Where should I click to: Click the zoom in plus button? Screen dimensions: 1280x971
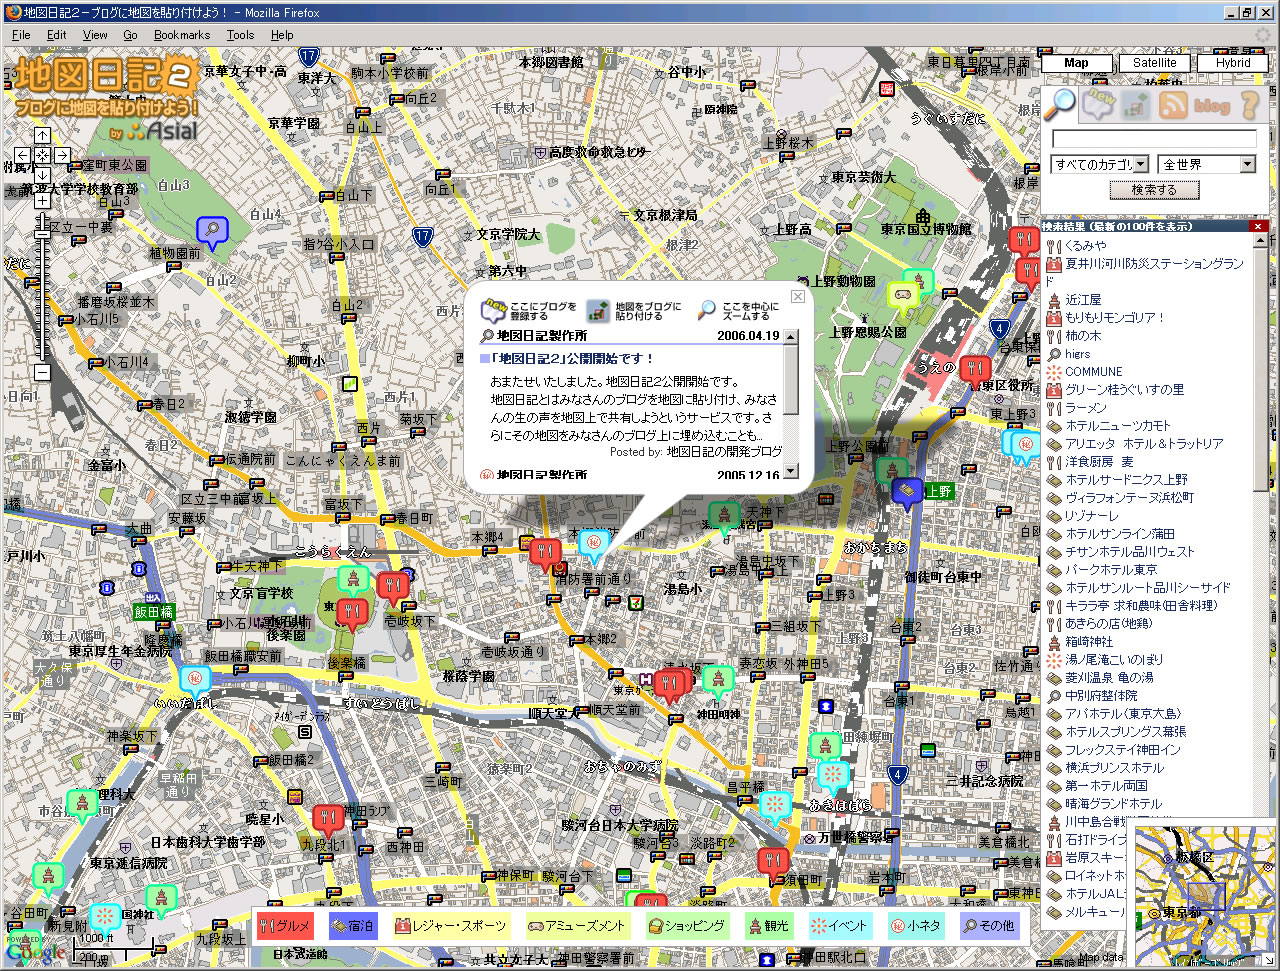[42, 201]
